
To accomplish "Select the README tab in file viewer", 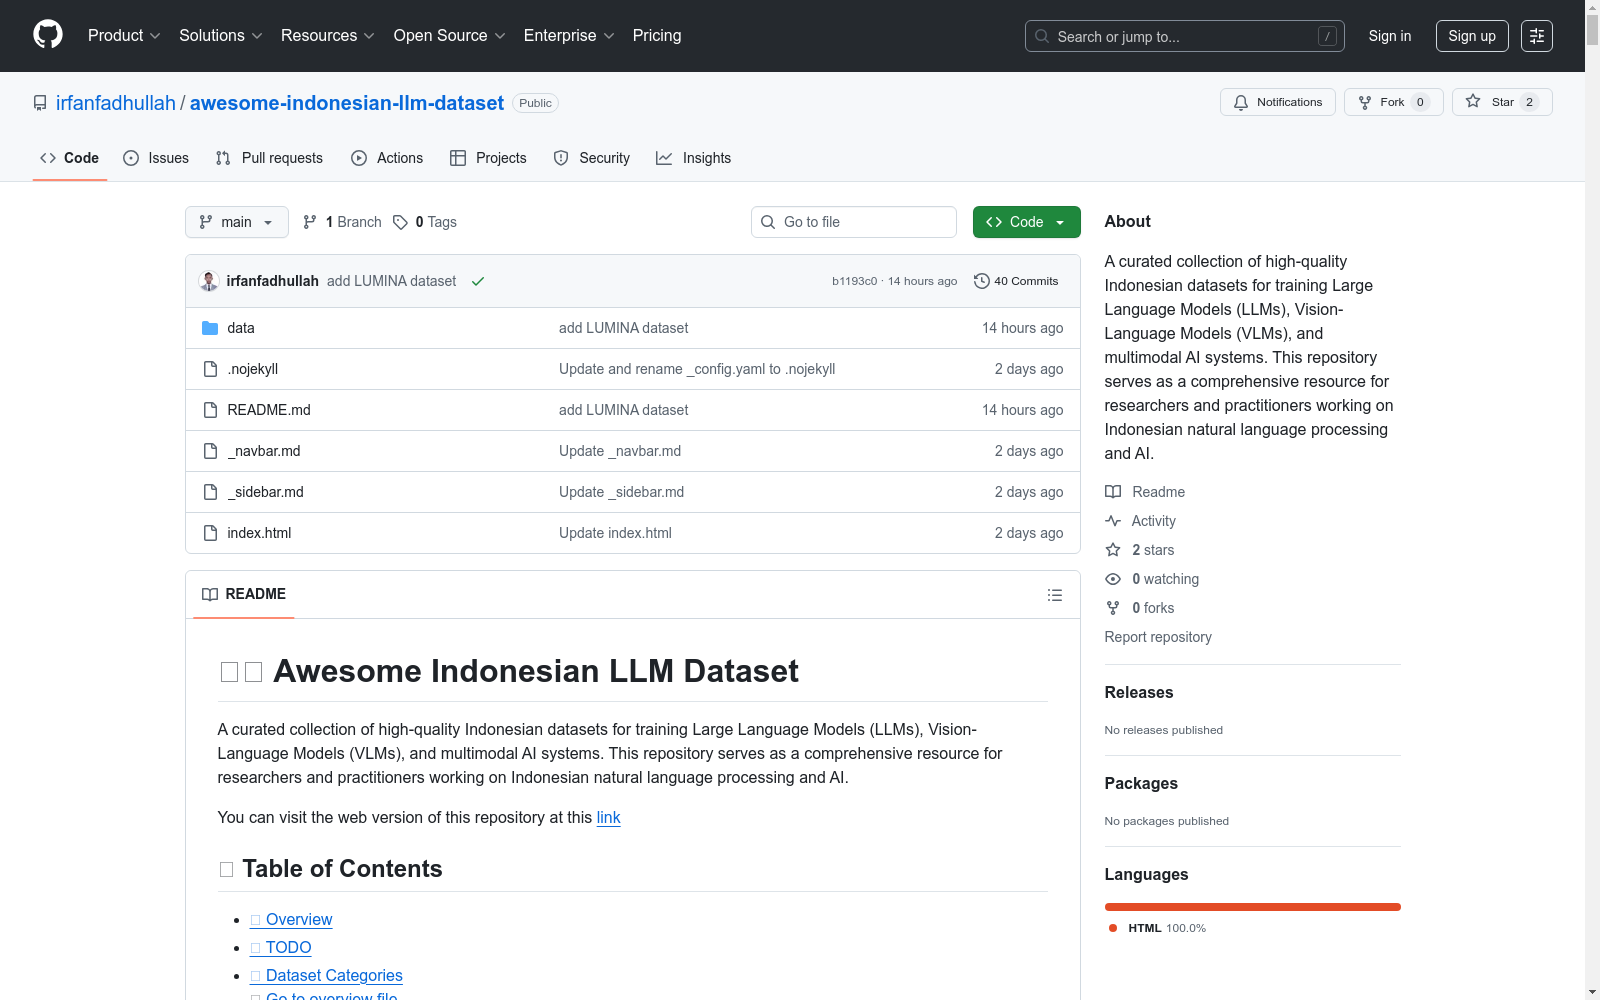I will (x=244, y=594).
